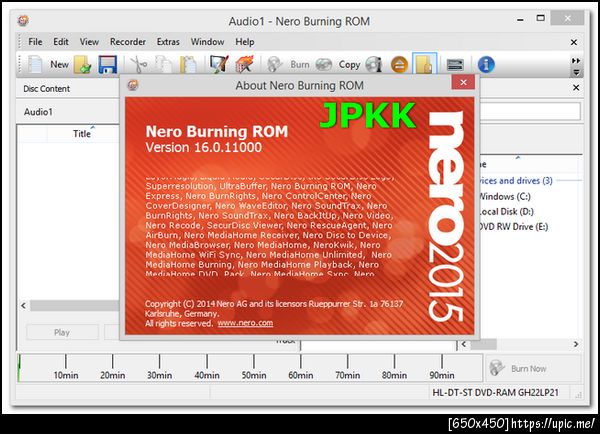
Task: Click the 60min mark on capacity bar
Action: click(300, 375)
